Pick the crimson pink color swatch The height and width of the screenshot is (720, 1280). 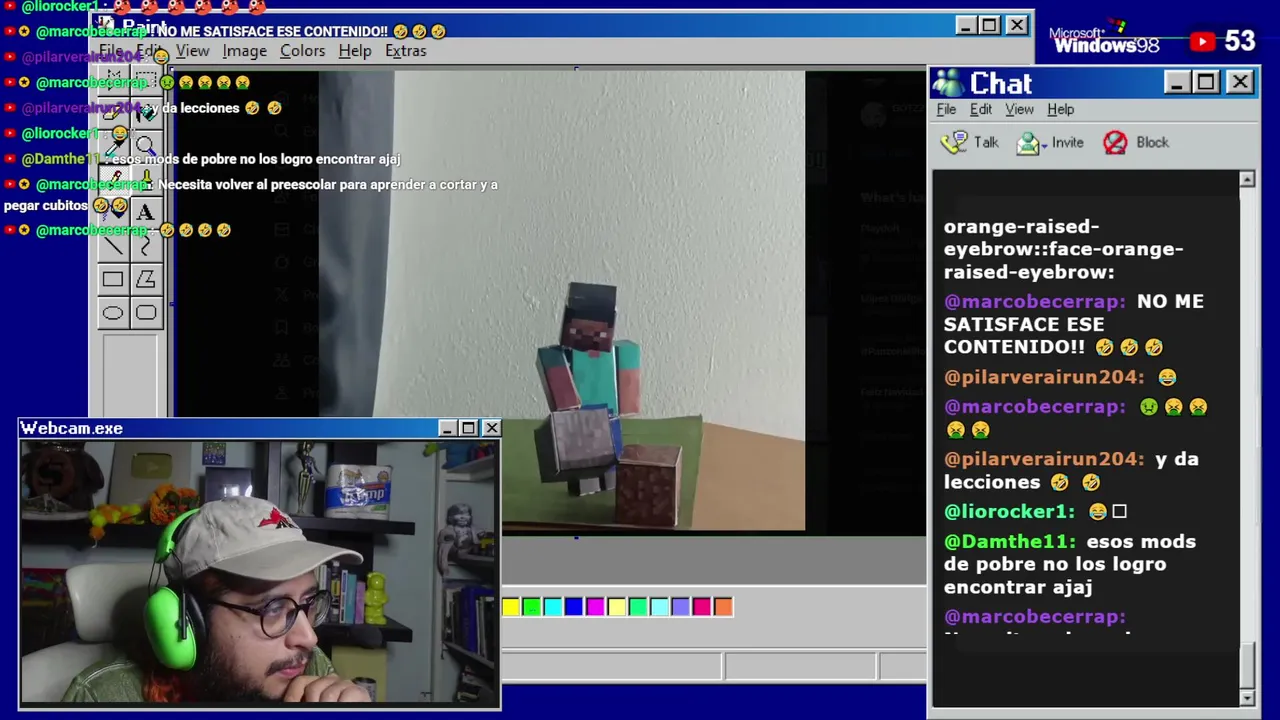click(702, 606)
